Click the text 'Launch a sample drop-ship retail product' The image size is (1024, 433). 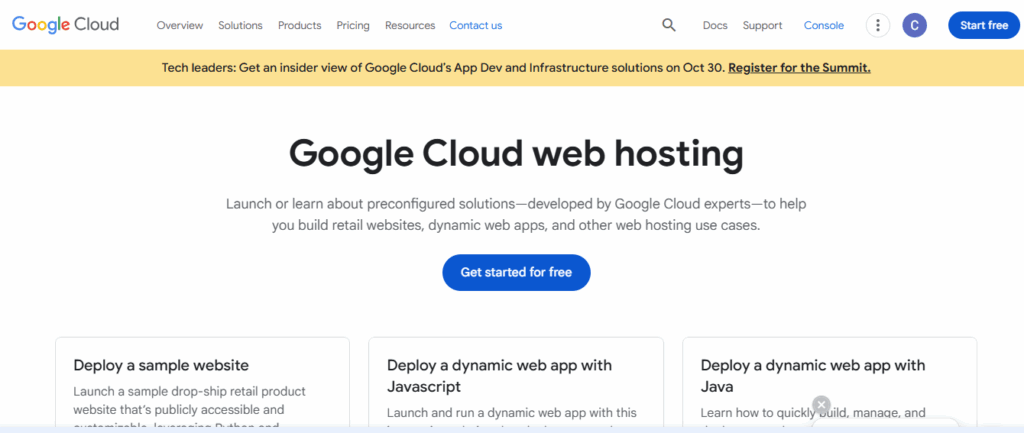(189, 392)
